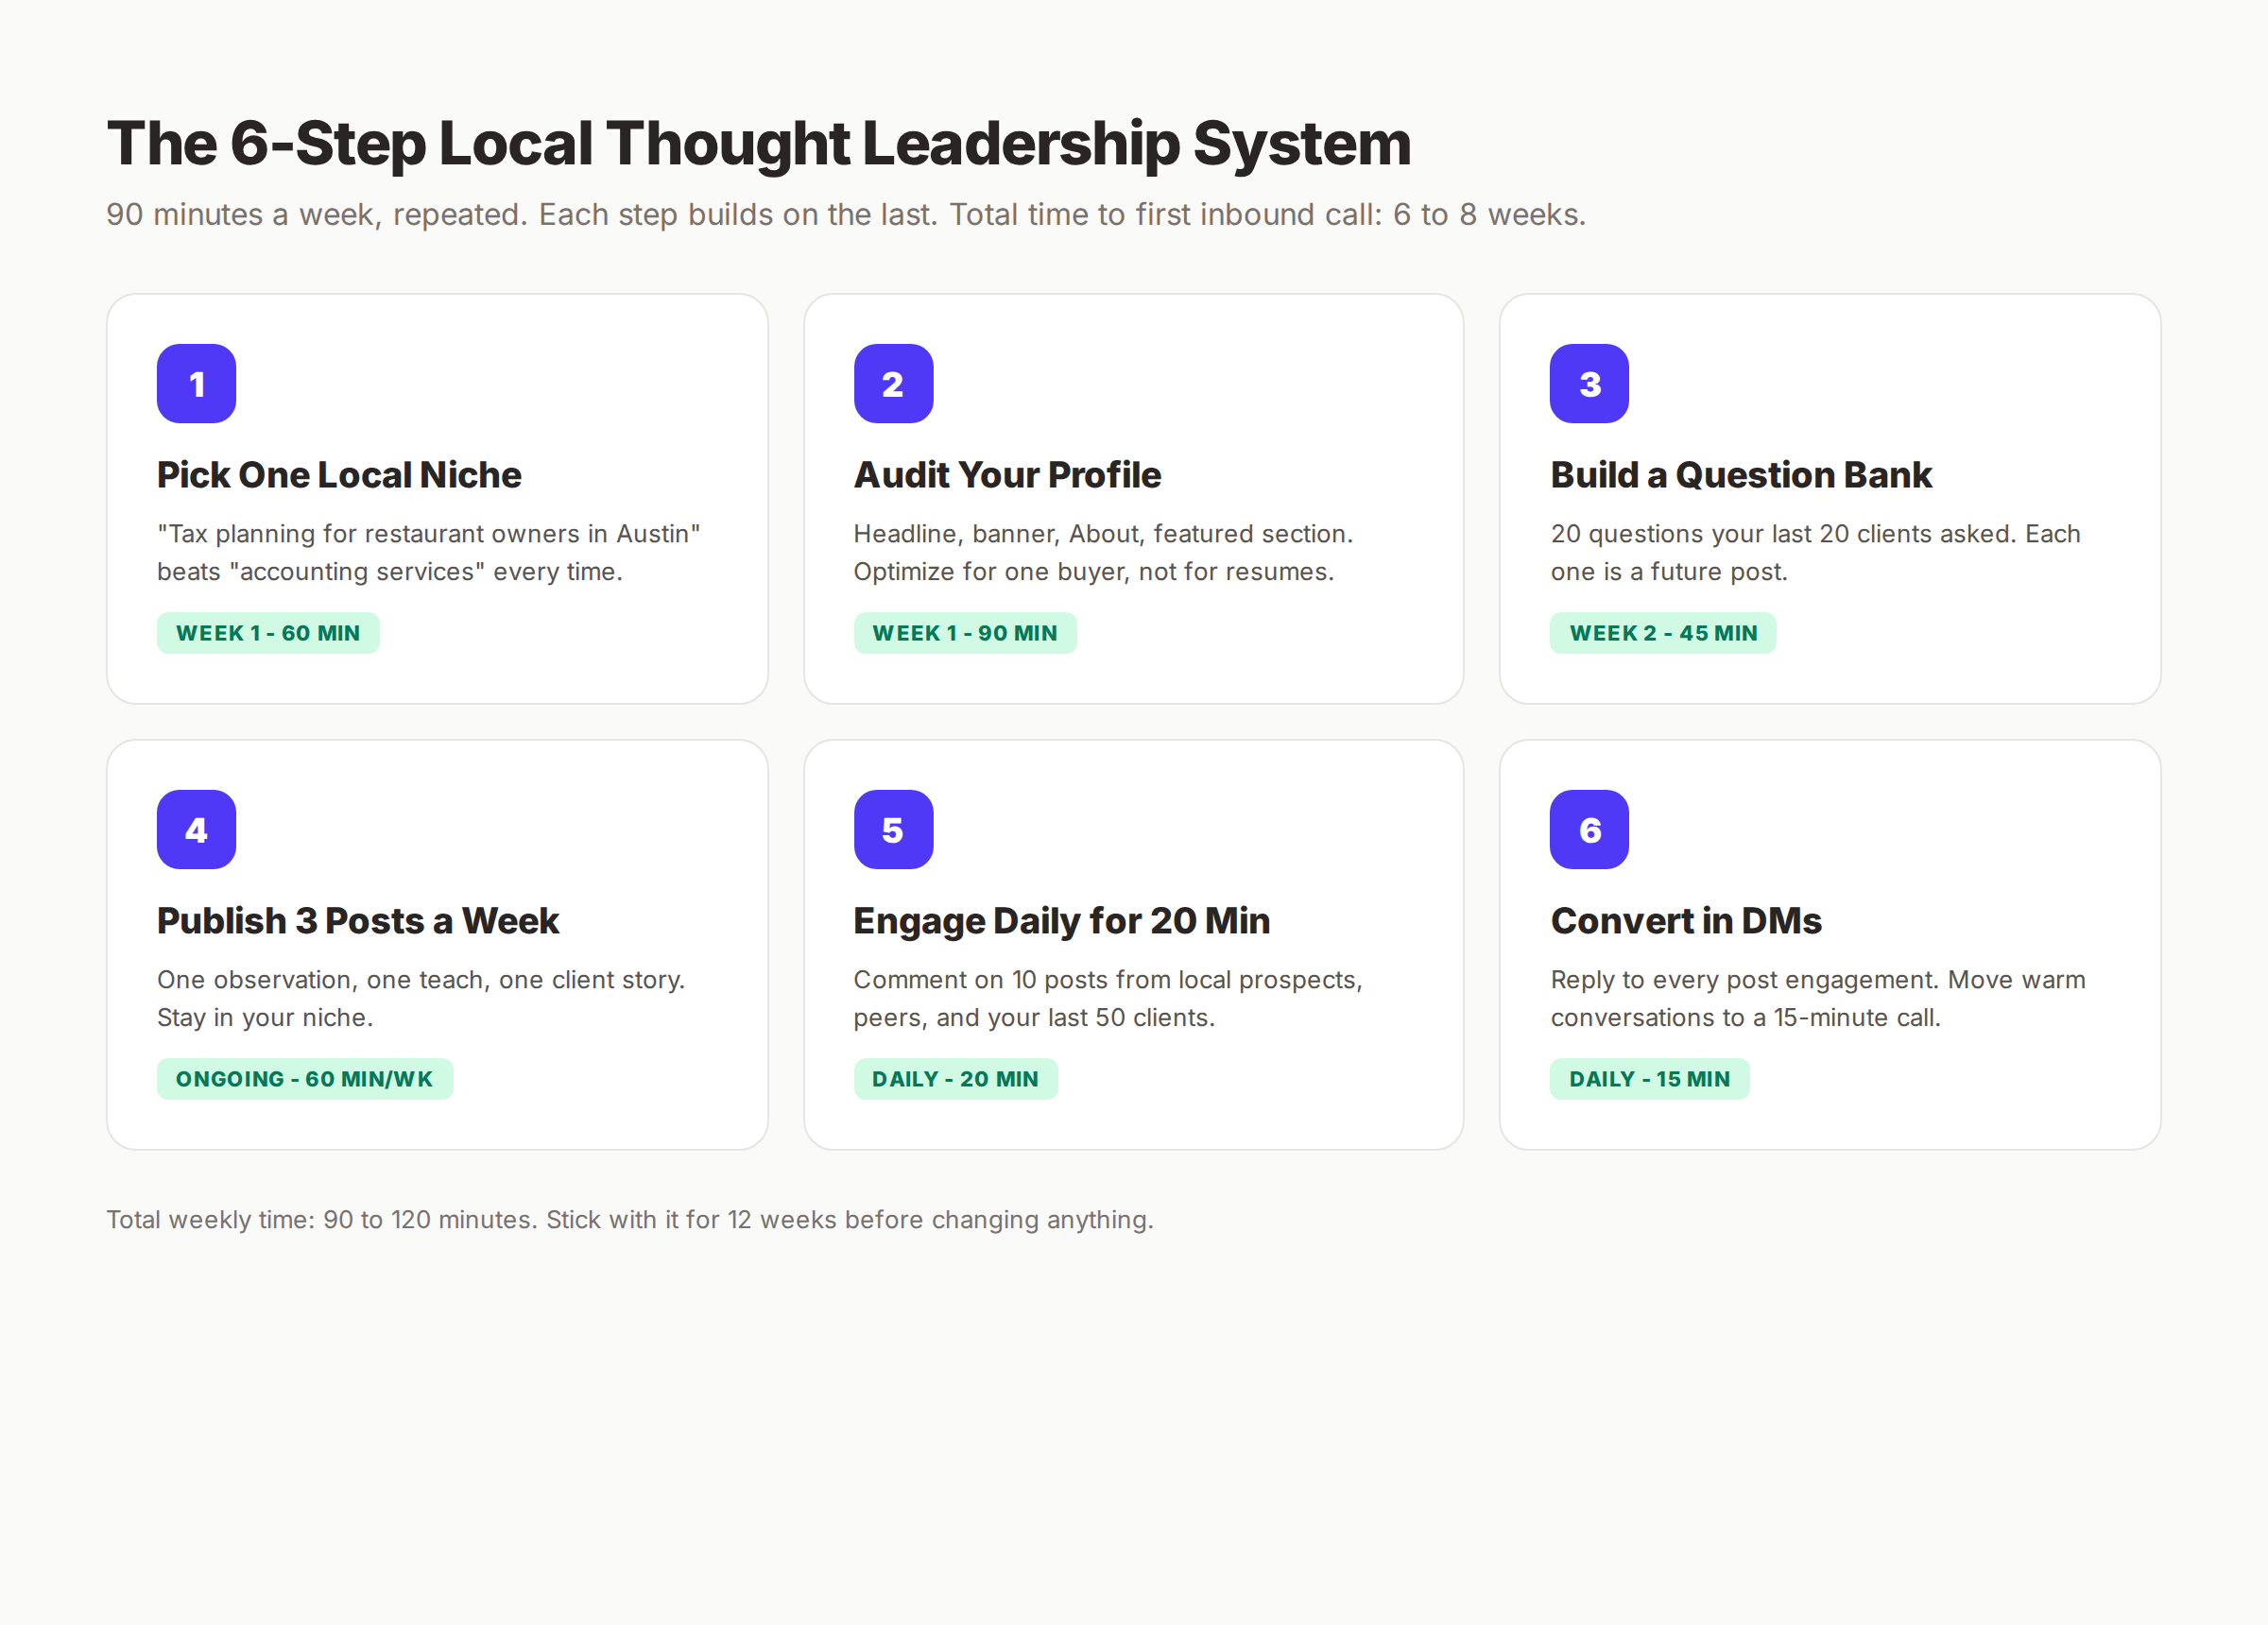Click the step 2 number badge
The image size is (2268, 1625).
893,384
